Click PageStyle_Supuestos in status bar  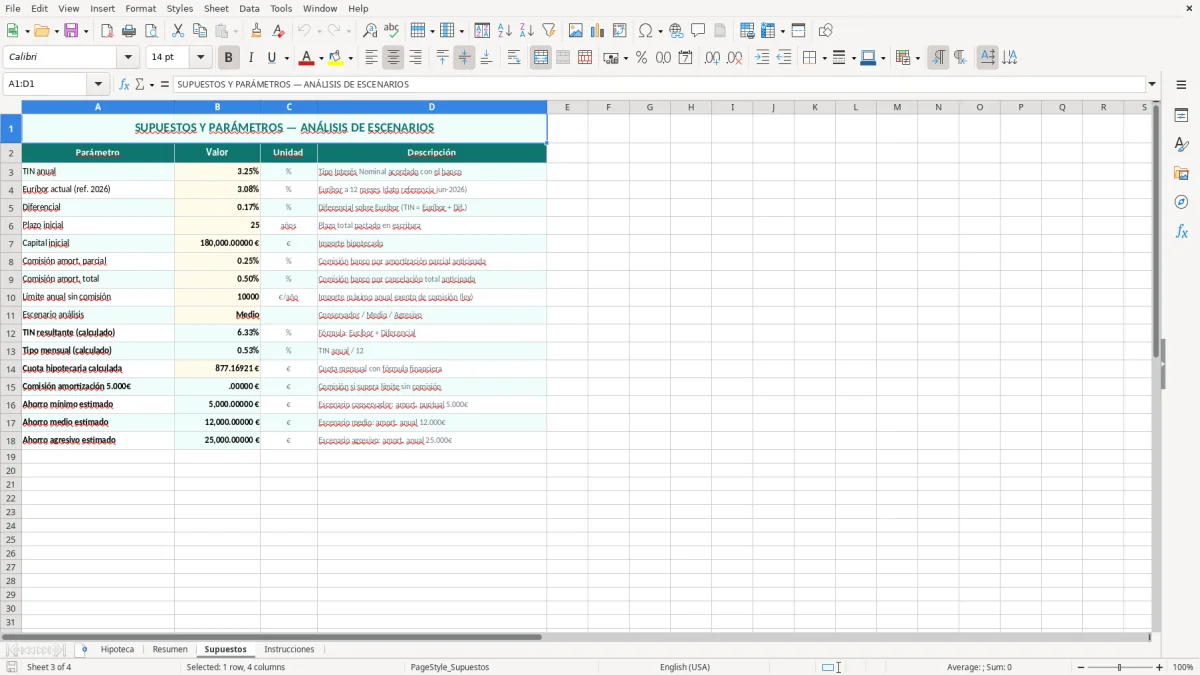pos(450,667)
